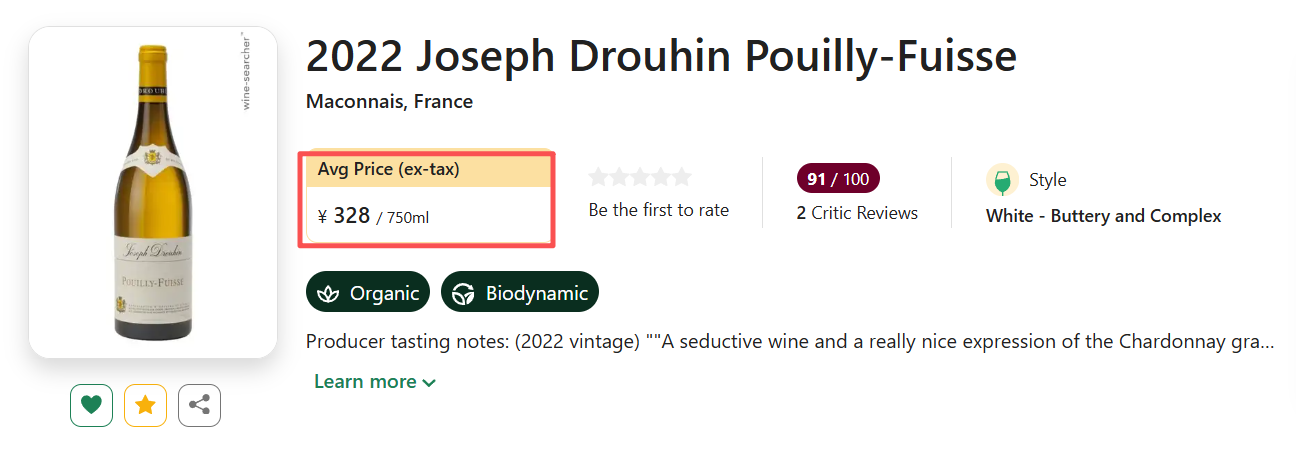Rate the wine with the fifth star
Viewport: 1296px width, 455px height.
point(682,178)
